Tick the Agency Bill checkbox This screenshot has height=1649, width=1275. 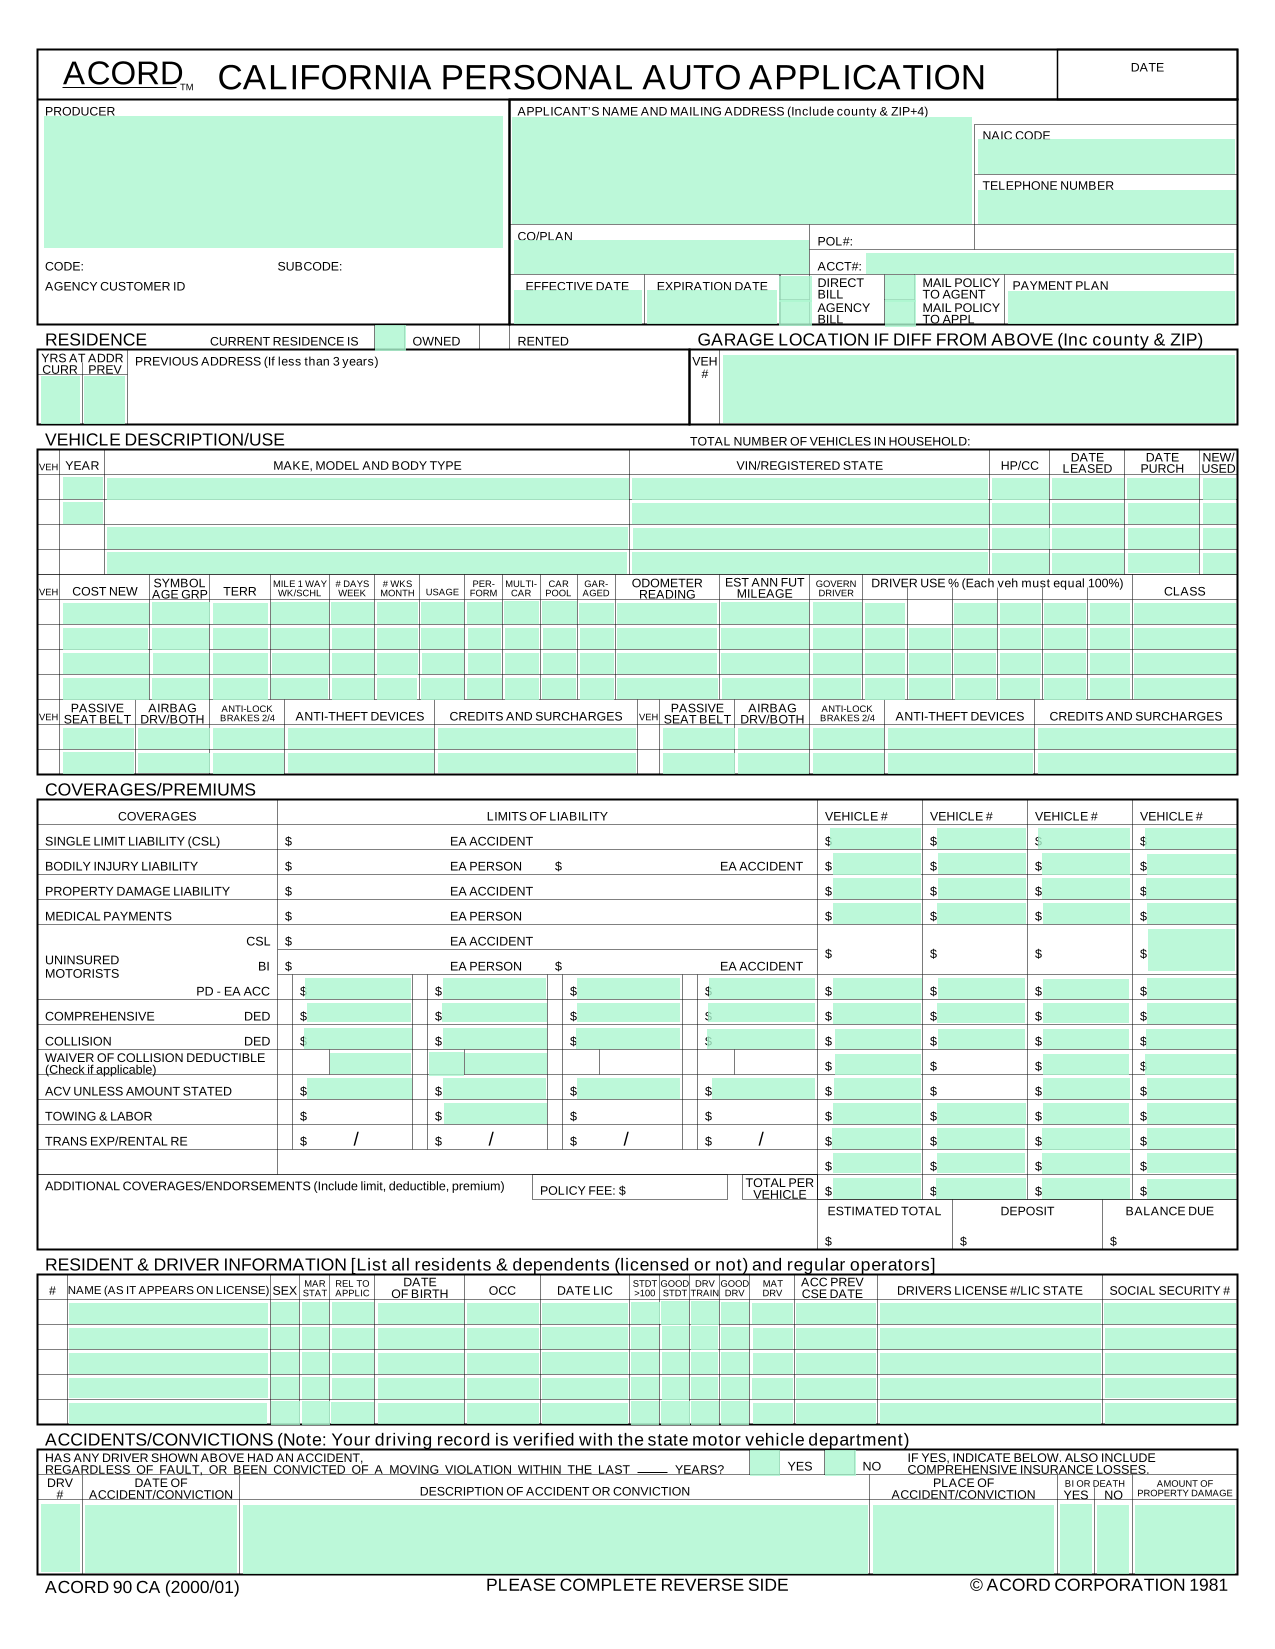796,312
